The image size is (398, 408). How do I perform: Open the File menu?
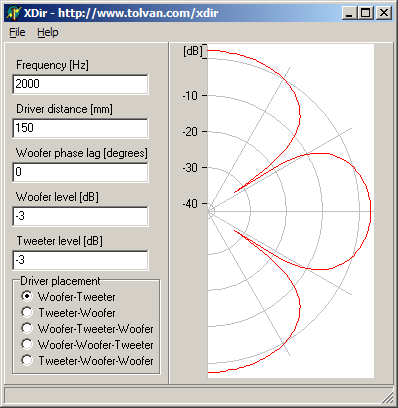pos(17,32)
